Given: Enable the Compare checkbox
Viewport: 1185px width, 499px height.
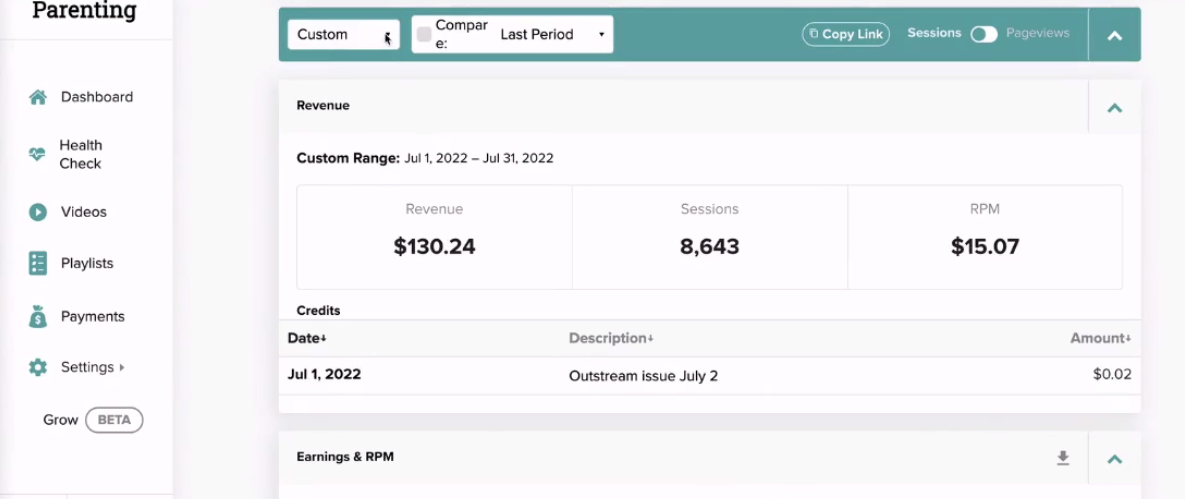Looking at the screenshot, I should [424, 34].
